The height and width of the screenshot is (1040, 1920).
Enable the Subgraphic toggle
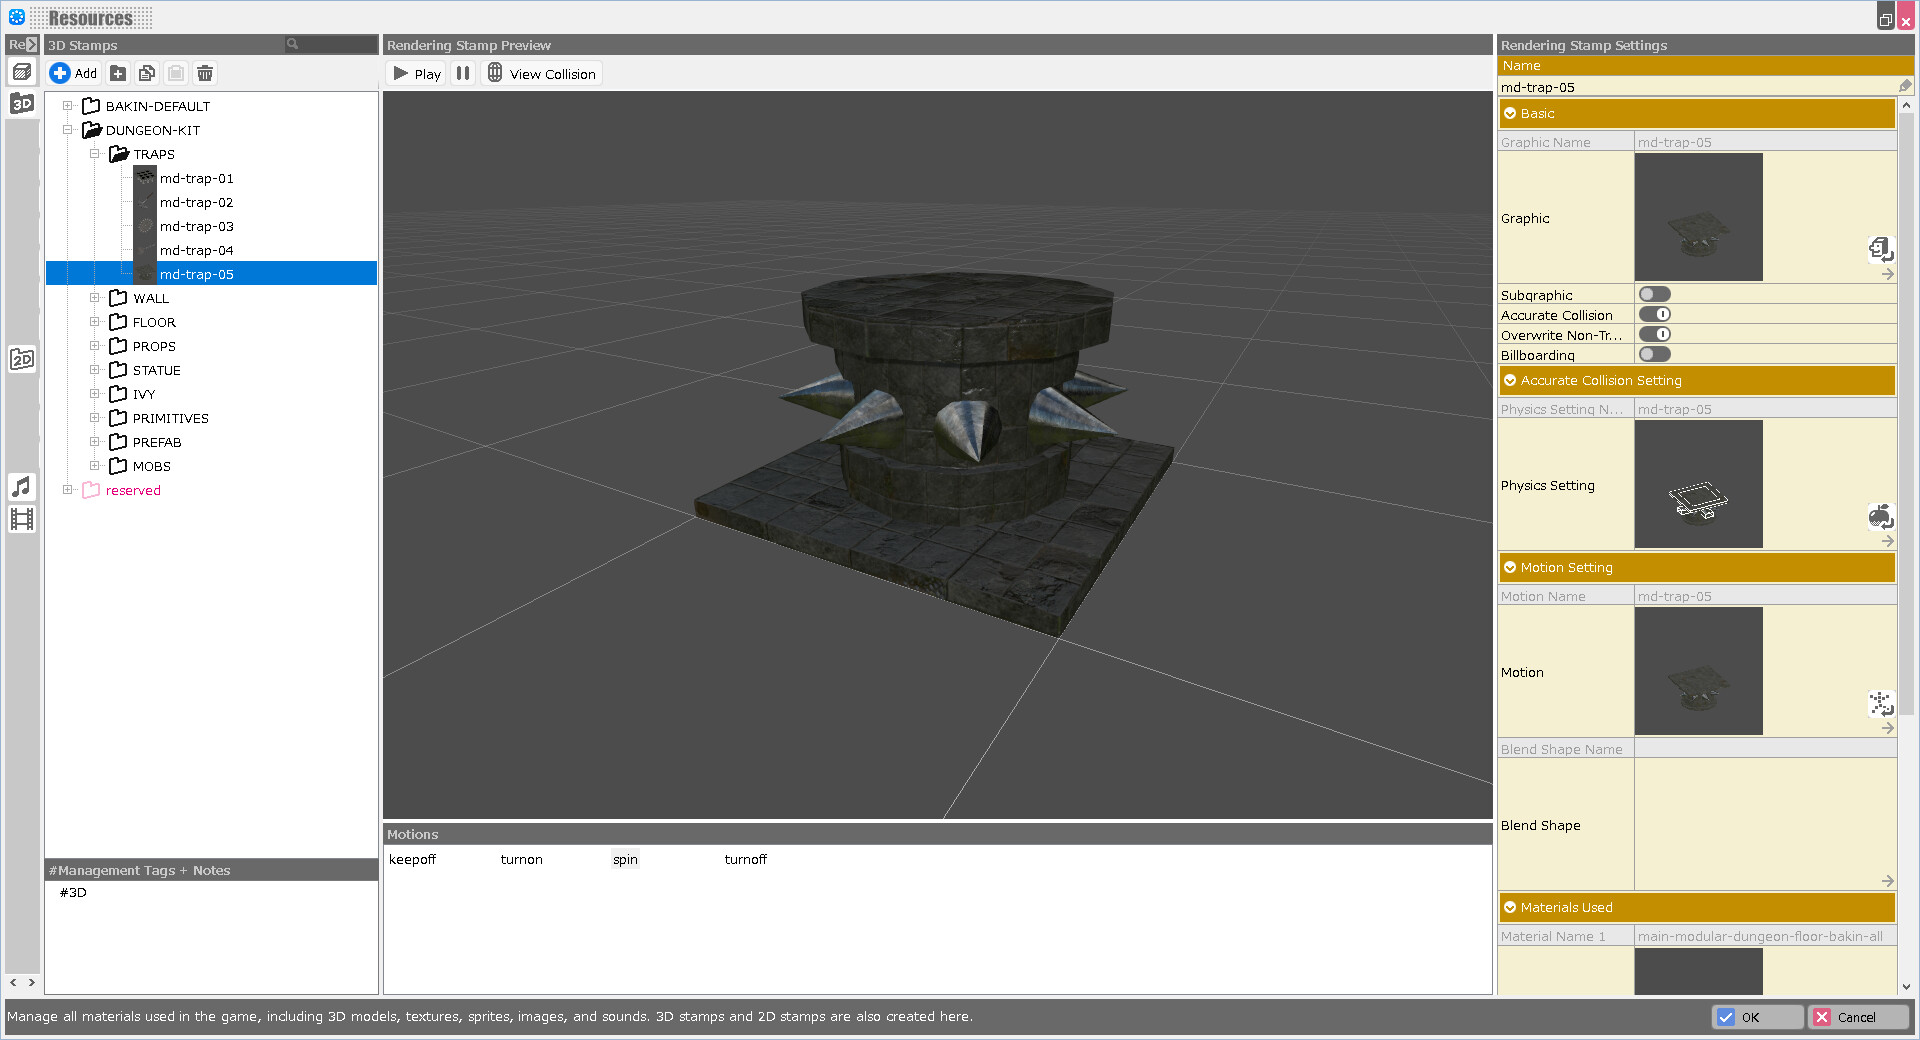click(1655, 293)
